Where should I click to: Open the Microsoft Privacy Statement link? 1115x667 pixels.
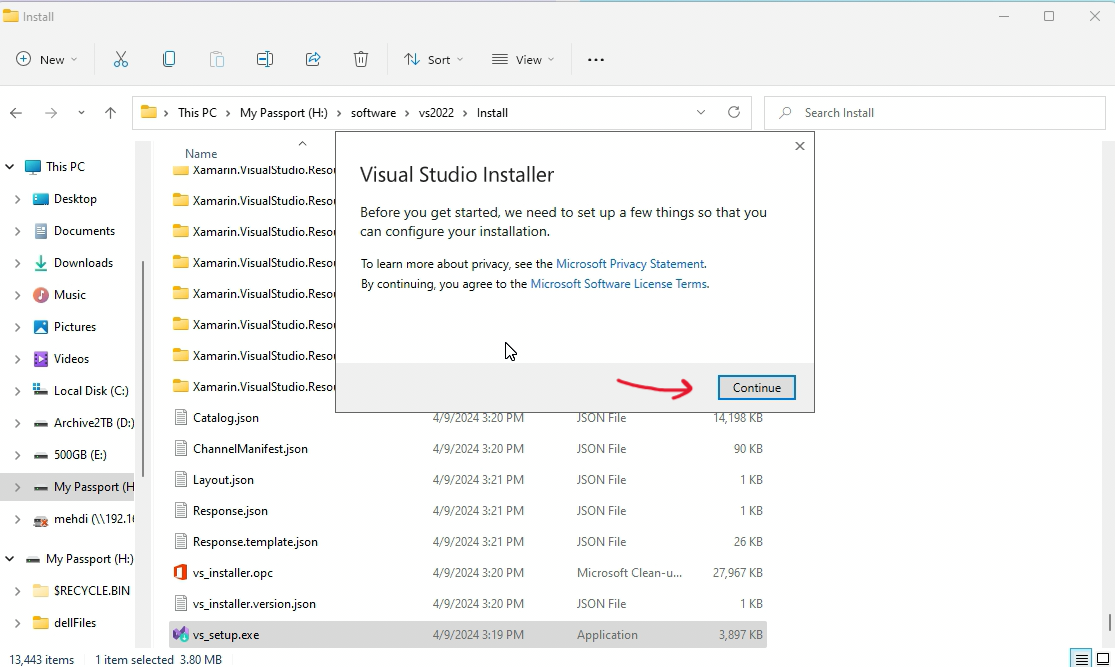click(x=630, y=264)
